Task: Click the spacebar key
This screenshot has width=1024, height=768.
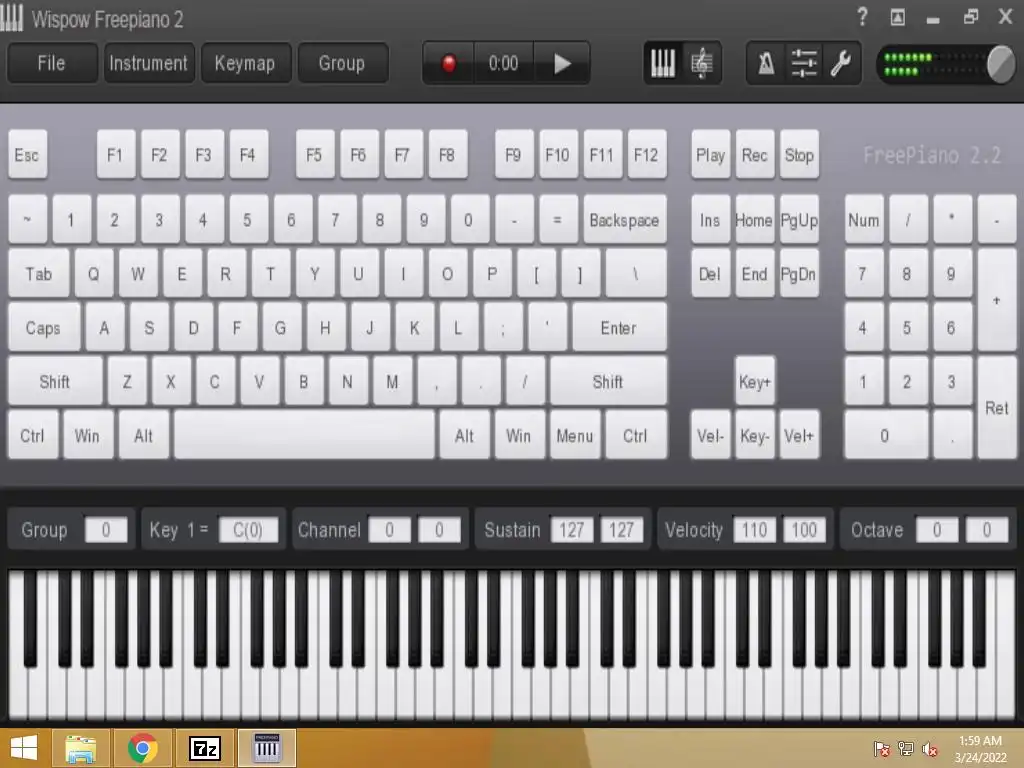Action: 304,436
